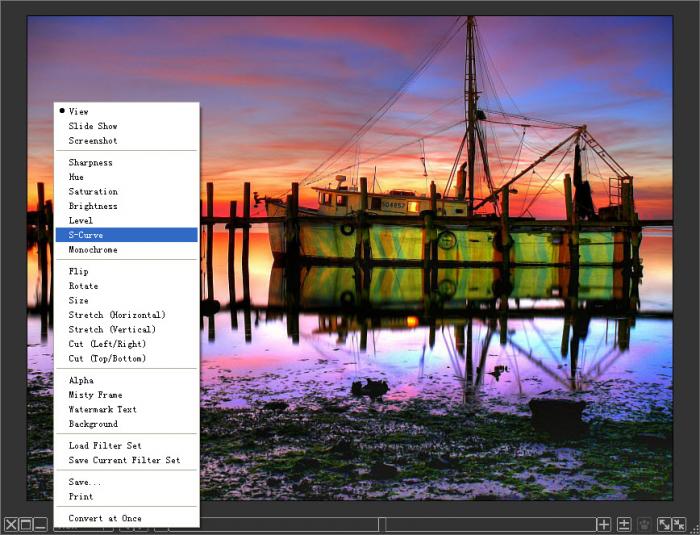
Task: Apply the highlighted S-Curve option
Action: tap(126, 235)
